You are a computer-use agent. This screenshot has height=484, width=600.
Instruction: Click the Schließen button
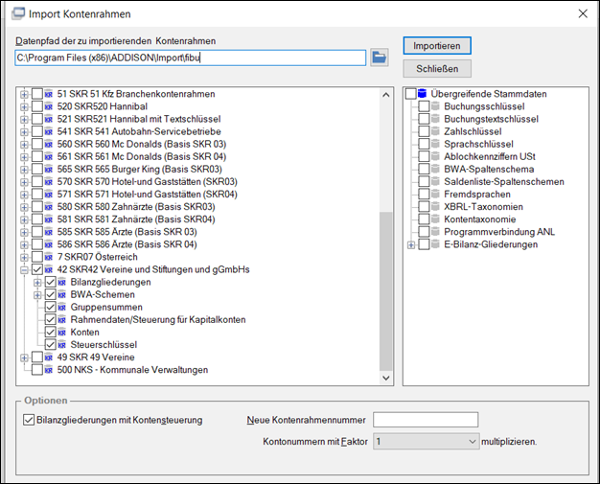(x=437, y=69)
